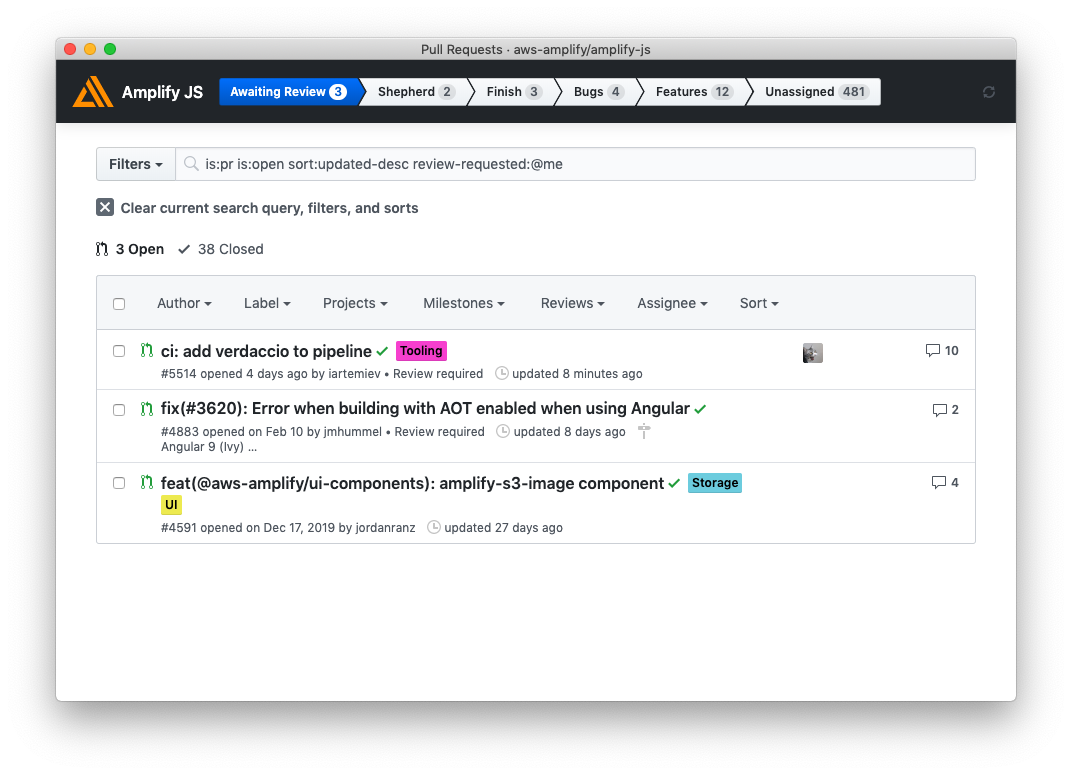
Task: Click author link iartemiev
Action: pyautogui.click(x=354, y=373)
